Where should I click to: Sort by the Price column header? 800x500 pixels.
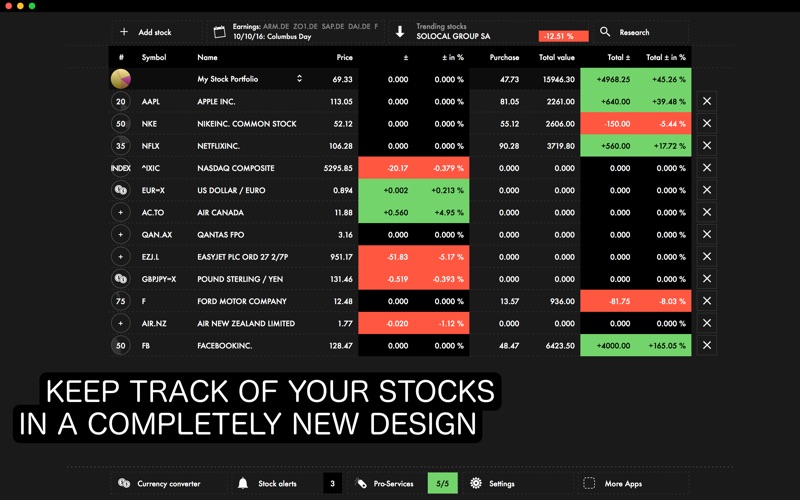pyautogui.click(x=345, y=57)
